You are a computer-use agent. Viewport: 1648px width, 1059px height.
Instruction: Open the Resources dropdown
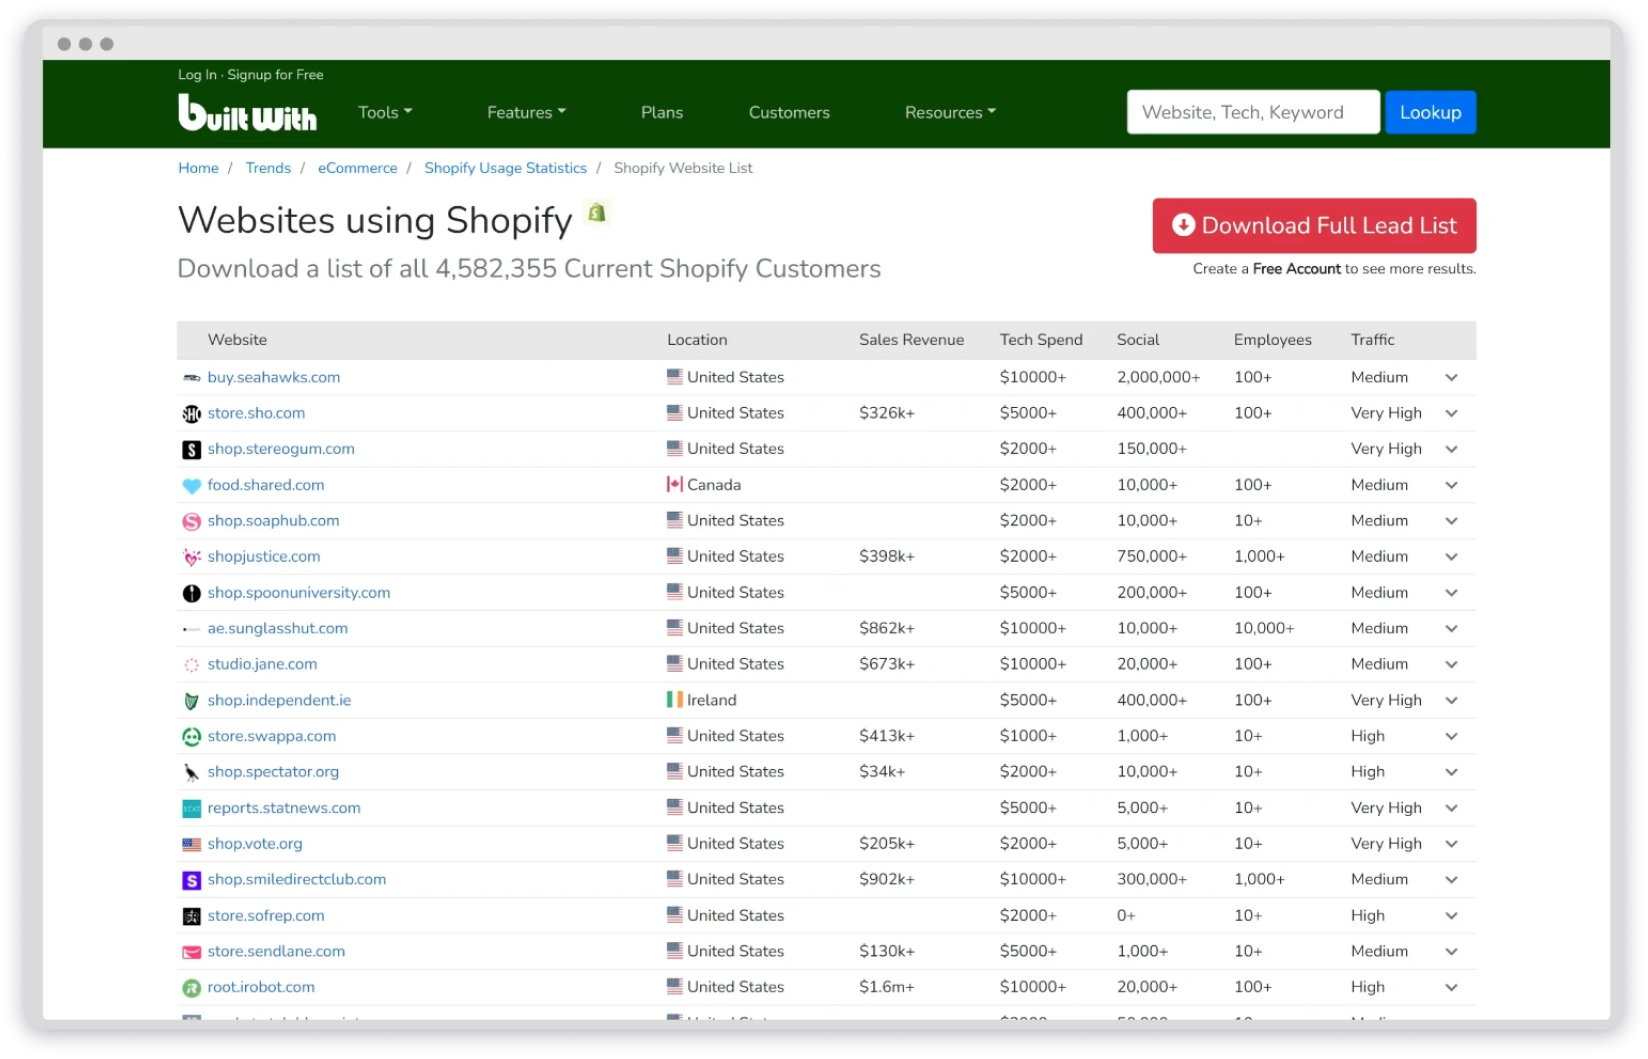click(948, 112)
